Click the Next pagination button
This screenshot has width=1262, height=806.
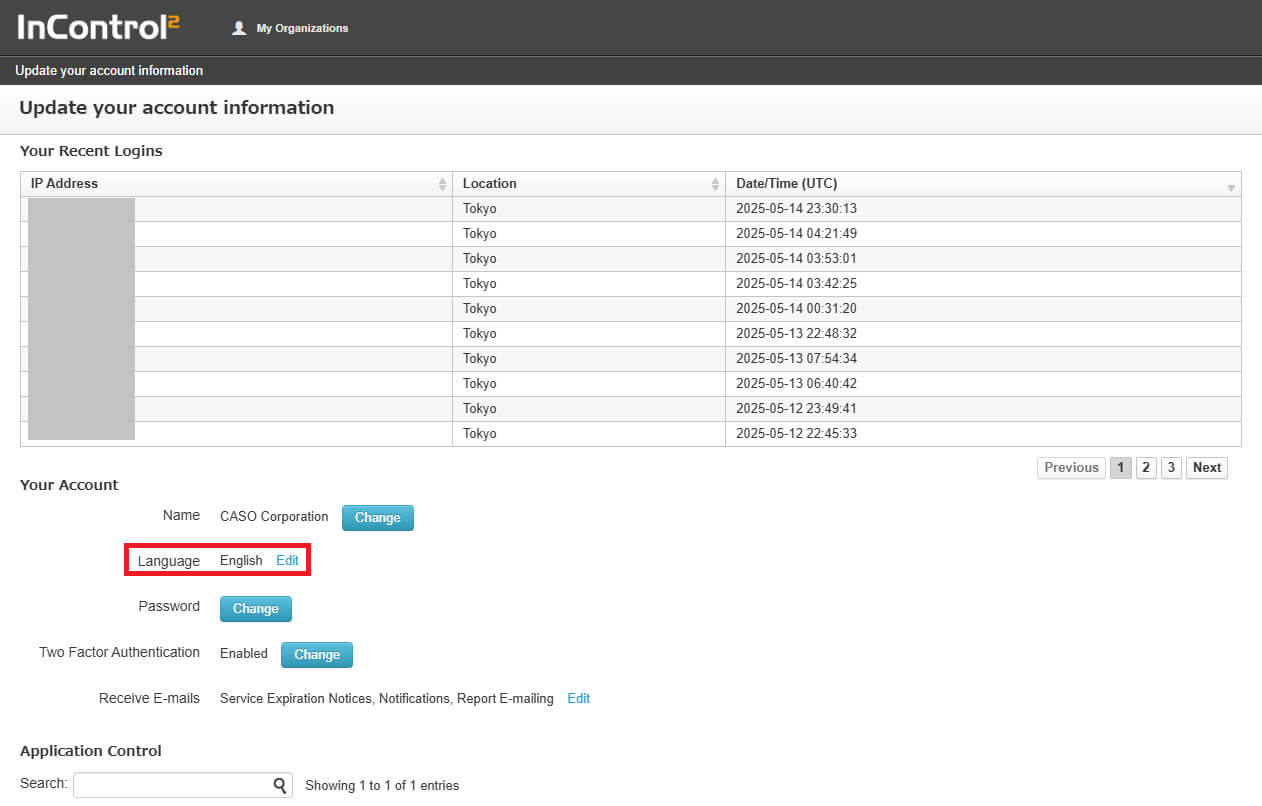click(1206, 467)
